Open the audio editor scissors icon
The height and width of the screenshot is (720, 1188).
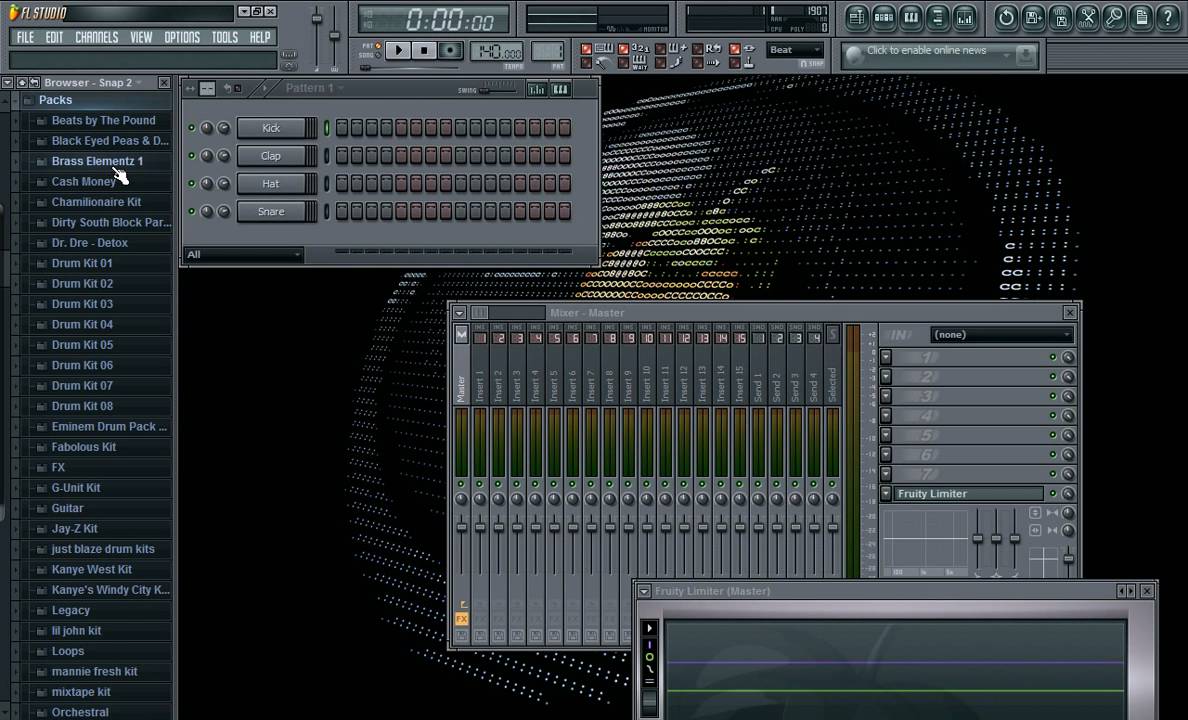(1087, 17)
